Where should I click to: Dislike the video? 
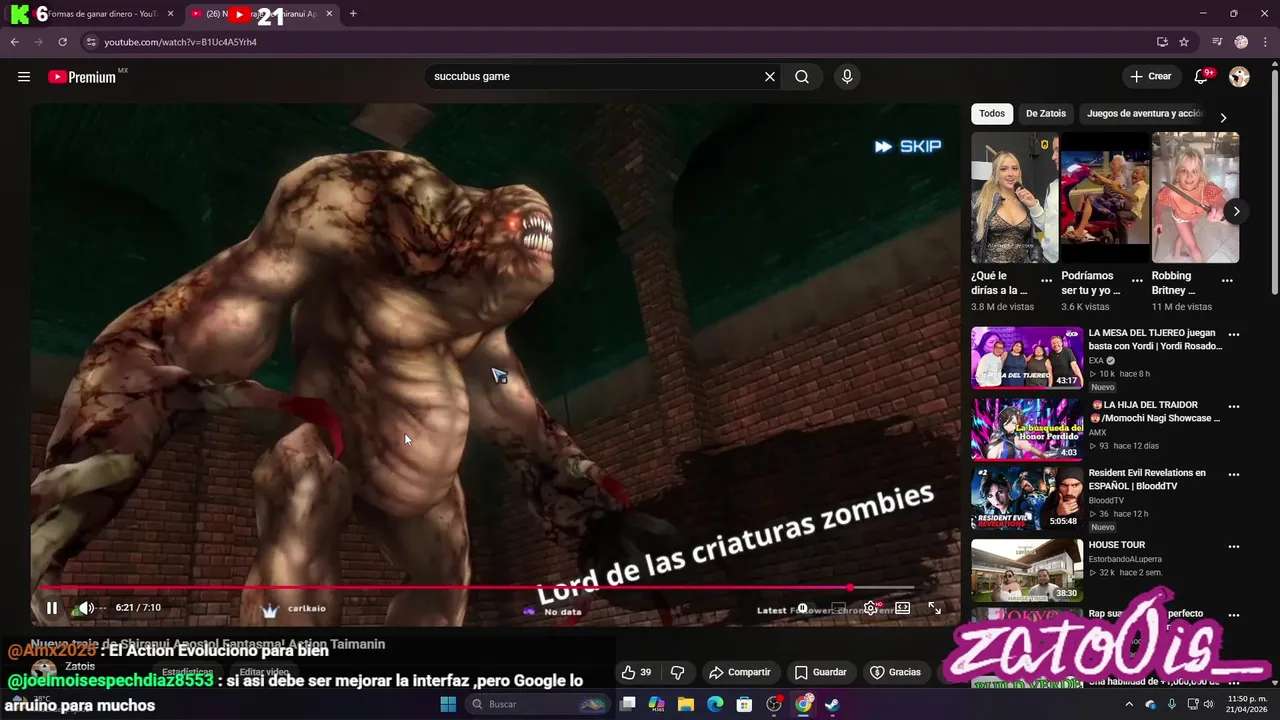tap(677, 672)
